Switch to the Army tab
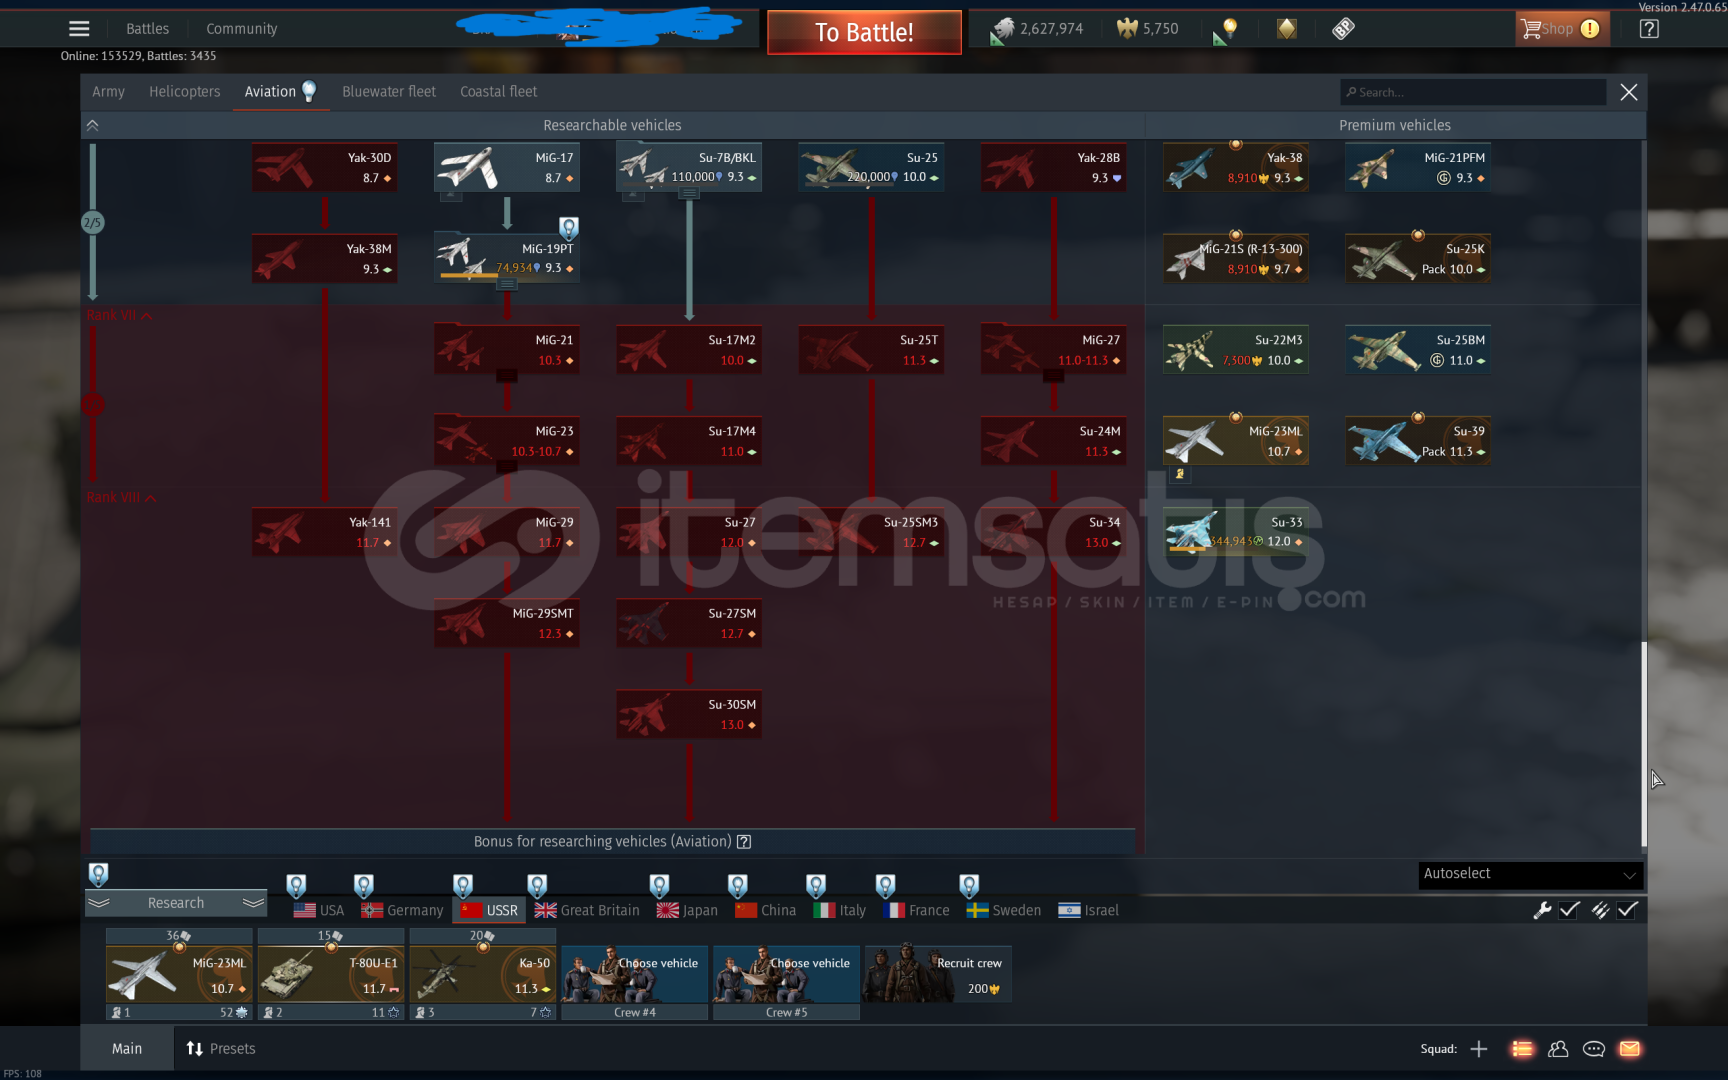The height and width of the screenshot is (1080, 1728). [108, 91]
